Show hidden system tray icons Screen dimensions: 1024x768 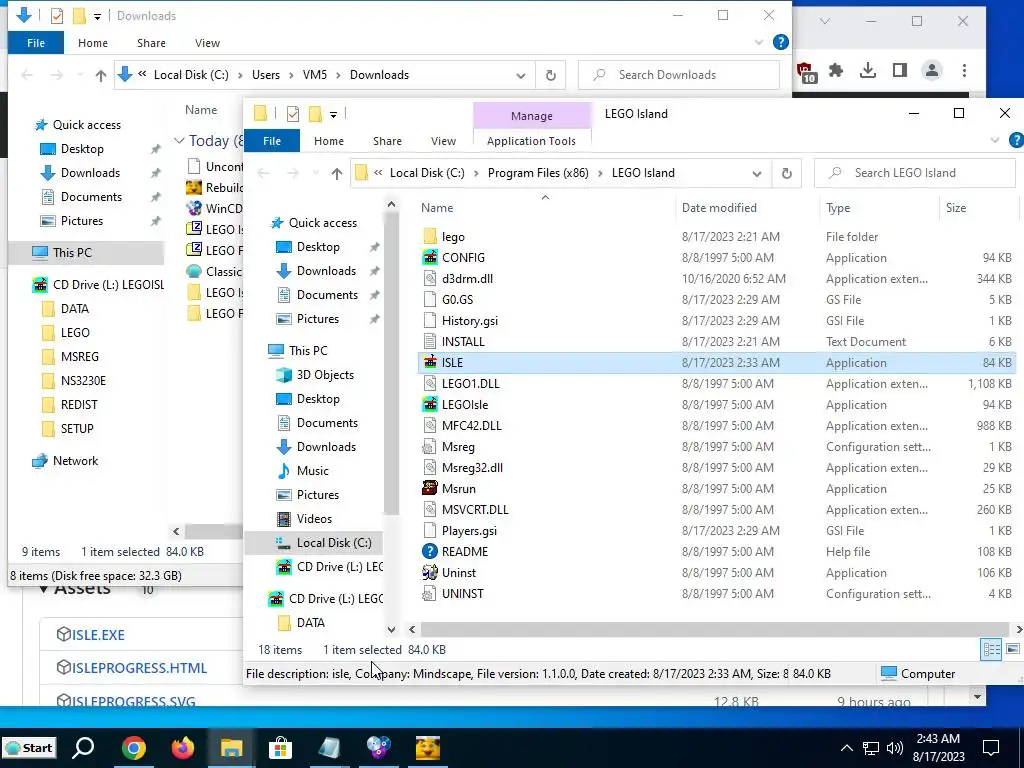pyautogui.click(x=846, y=748)
